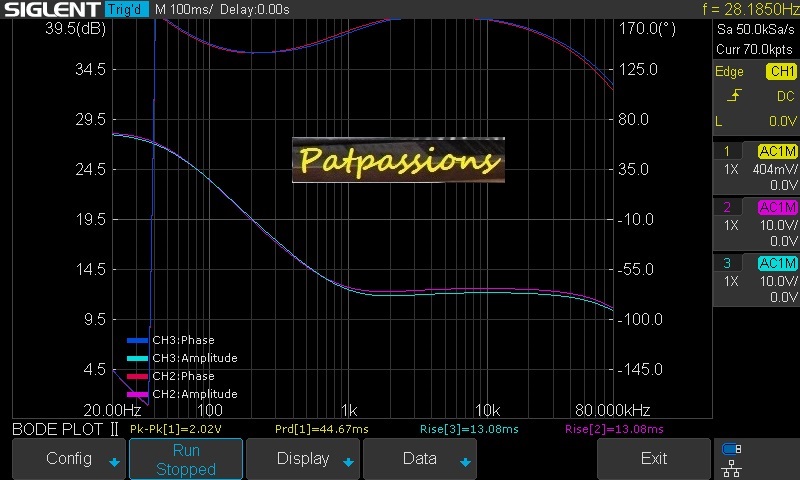Click the USB device status icon
Image resolution: width=800 pixels, height=480 pixels.
click(x=731, y=449)
